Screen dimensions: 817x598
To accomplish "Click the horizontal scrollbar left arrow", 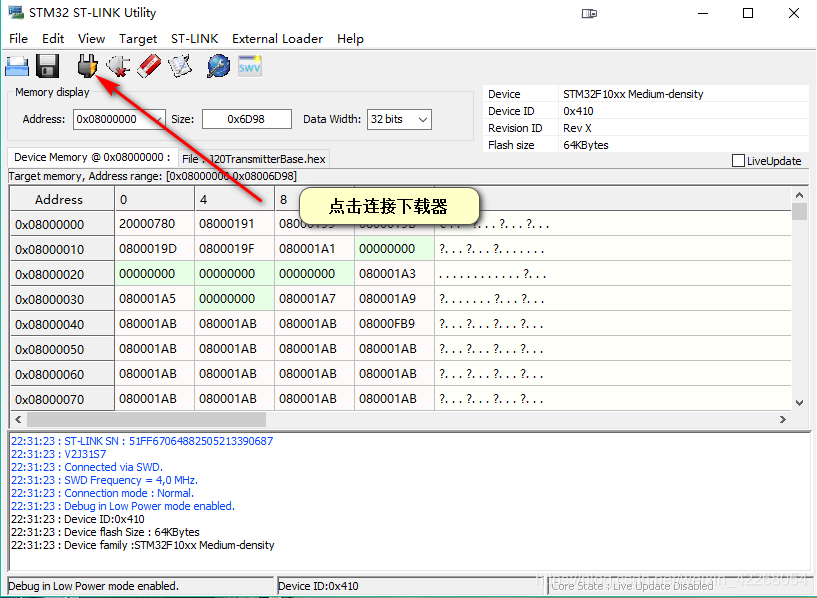I will tap(18, 419).
